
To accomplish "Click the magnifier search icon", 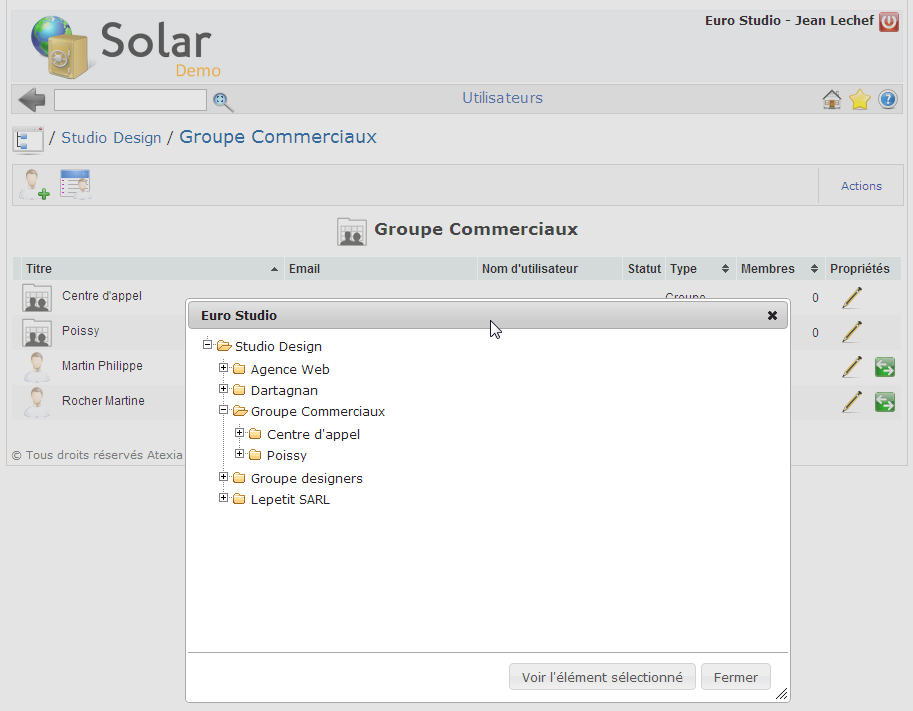I will [x=223, y=101].
